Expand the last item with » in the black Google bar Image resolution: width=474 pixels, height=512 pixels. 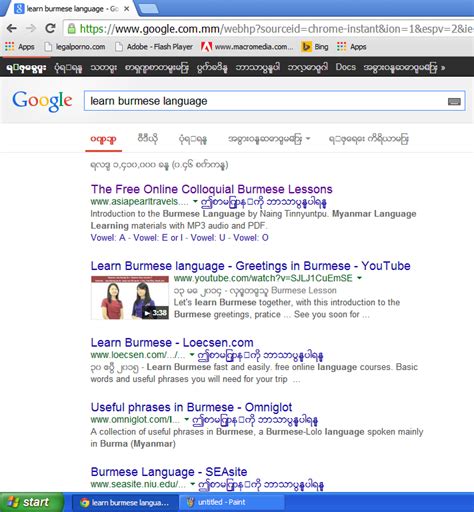(x=404, y=67)
